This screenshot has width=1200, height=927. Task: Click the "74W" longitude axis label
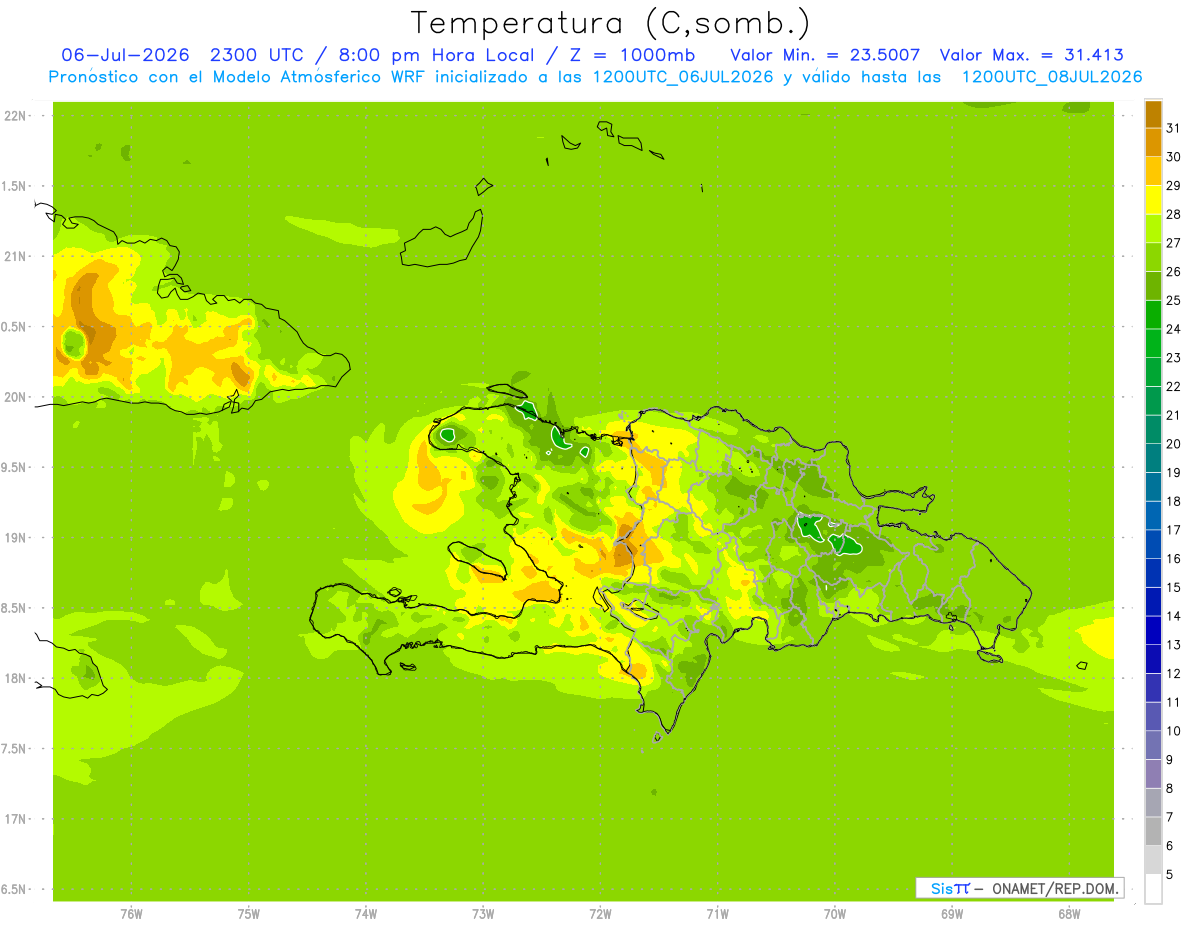click(x=366, y=914)
